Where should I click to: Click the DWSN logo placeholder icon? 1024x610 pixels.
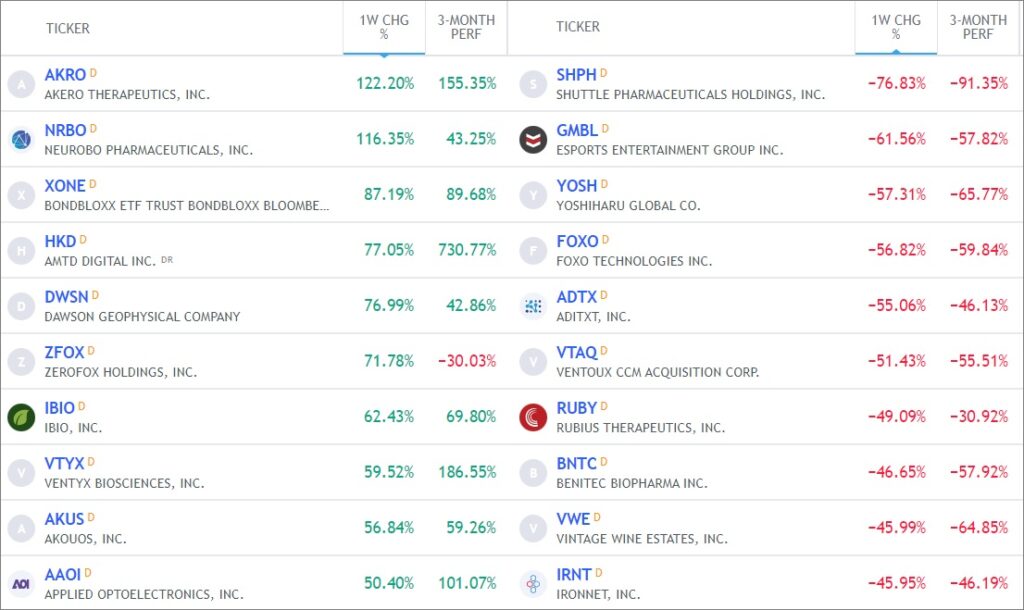click(21, 306)
